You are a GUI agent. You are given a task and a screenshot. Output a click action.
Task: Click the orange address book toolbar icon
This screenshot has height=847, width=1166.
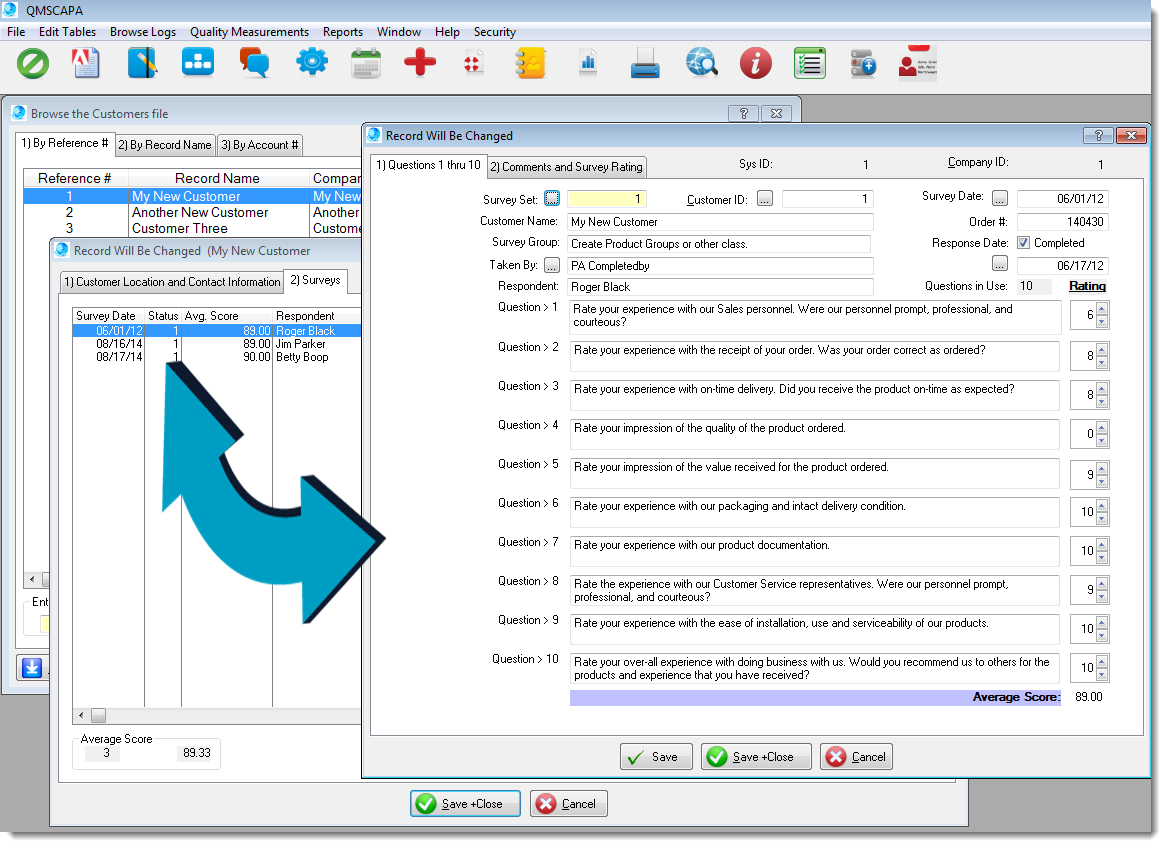pyautogui.click(x=529, y=63)
